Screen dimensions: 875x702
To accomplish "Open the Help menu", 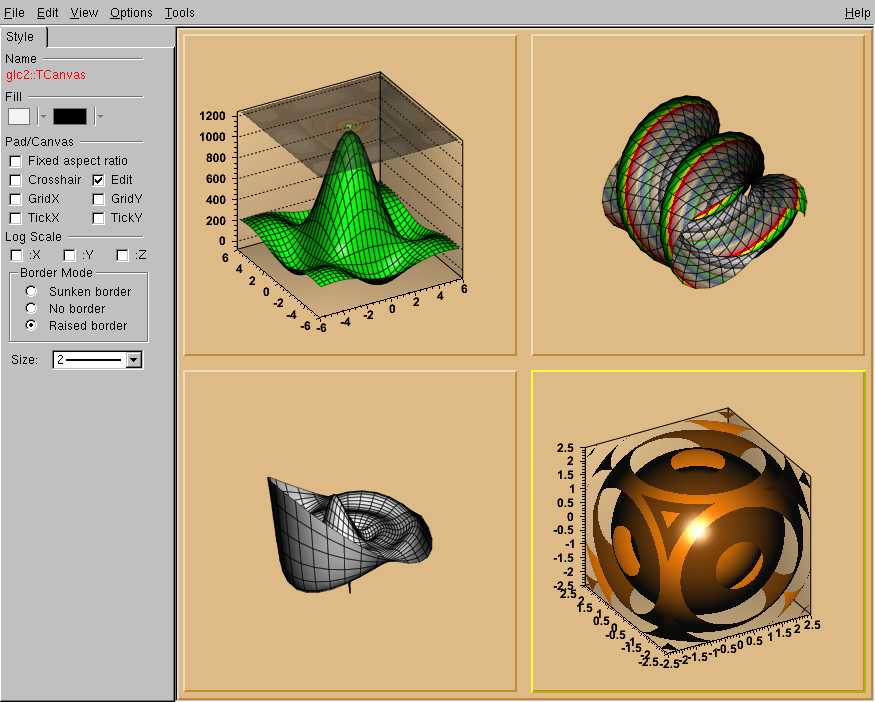I will pyautogui.click(x=857, y=13).
